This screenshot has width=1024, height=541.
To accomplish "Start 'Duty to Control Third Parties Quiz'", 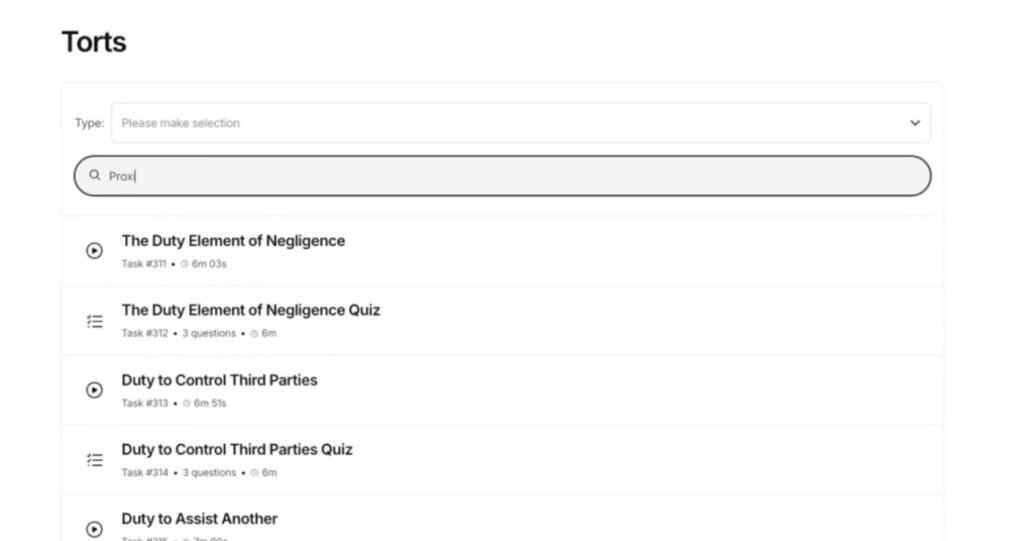I will click(237, 449).
